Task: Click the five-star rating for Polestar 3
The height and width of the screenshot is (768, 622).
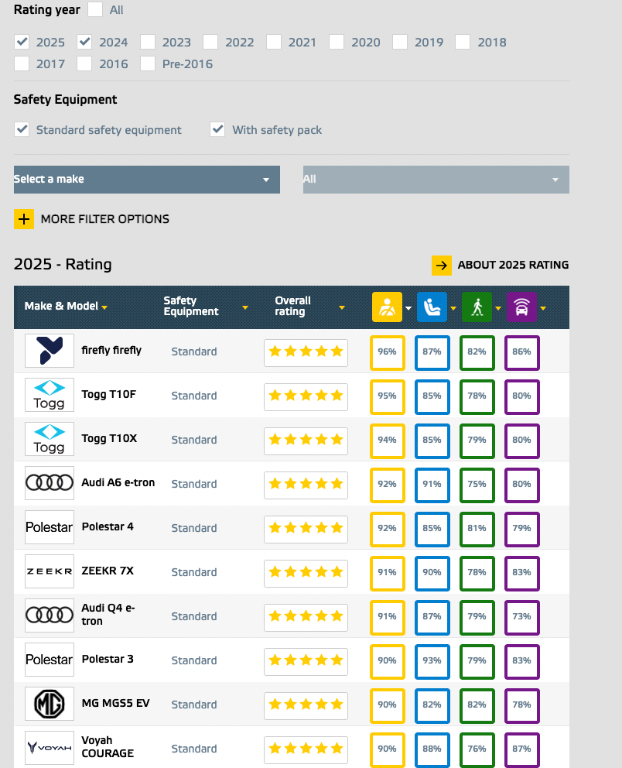Action: [306, 661]
